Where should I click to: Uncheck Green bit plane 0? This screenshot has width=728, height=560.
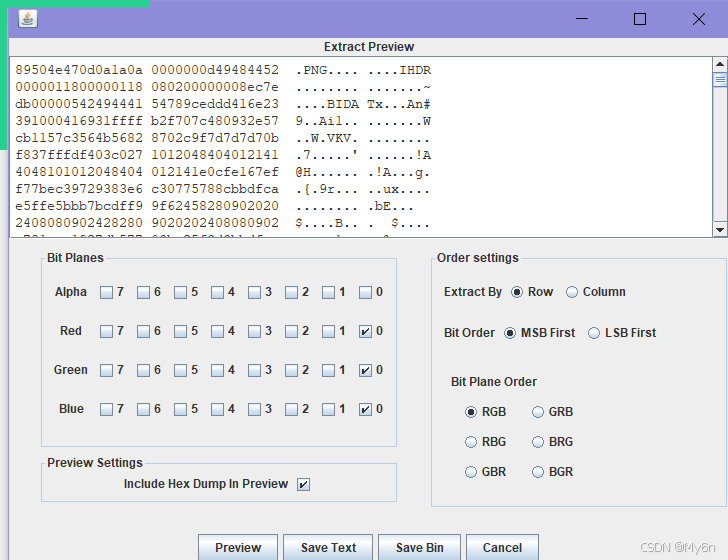(365, 370)
